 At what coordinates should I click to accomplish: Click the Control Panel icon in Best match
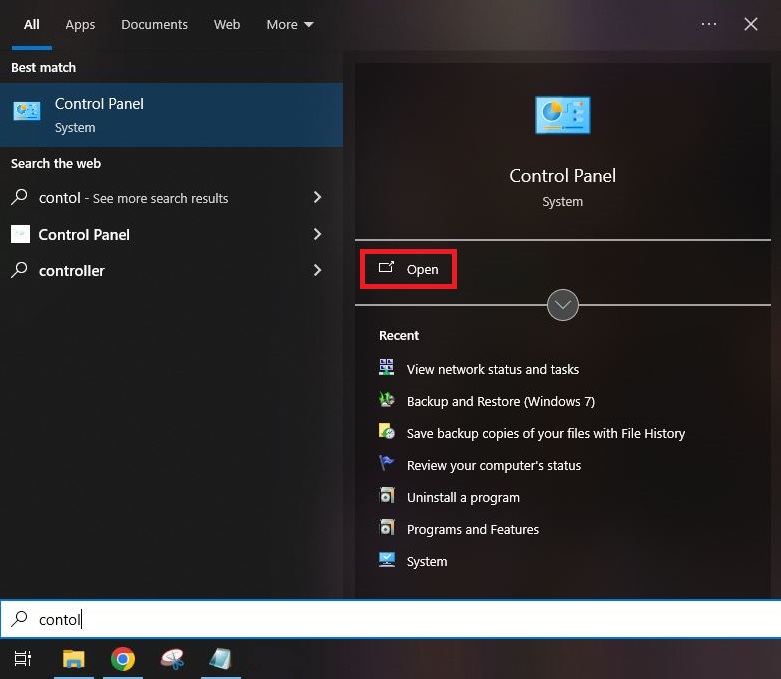pos(27,111)
